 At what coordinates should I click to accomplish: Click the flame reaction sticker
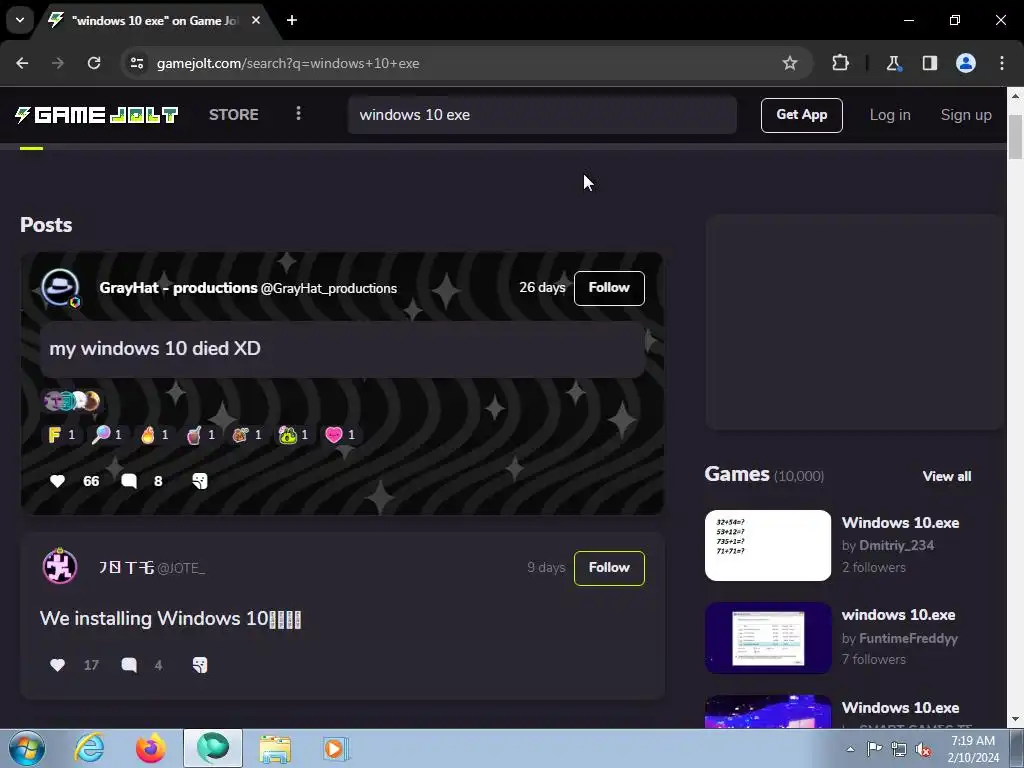pos(155,435)
